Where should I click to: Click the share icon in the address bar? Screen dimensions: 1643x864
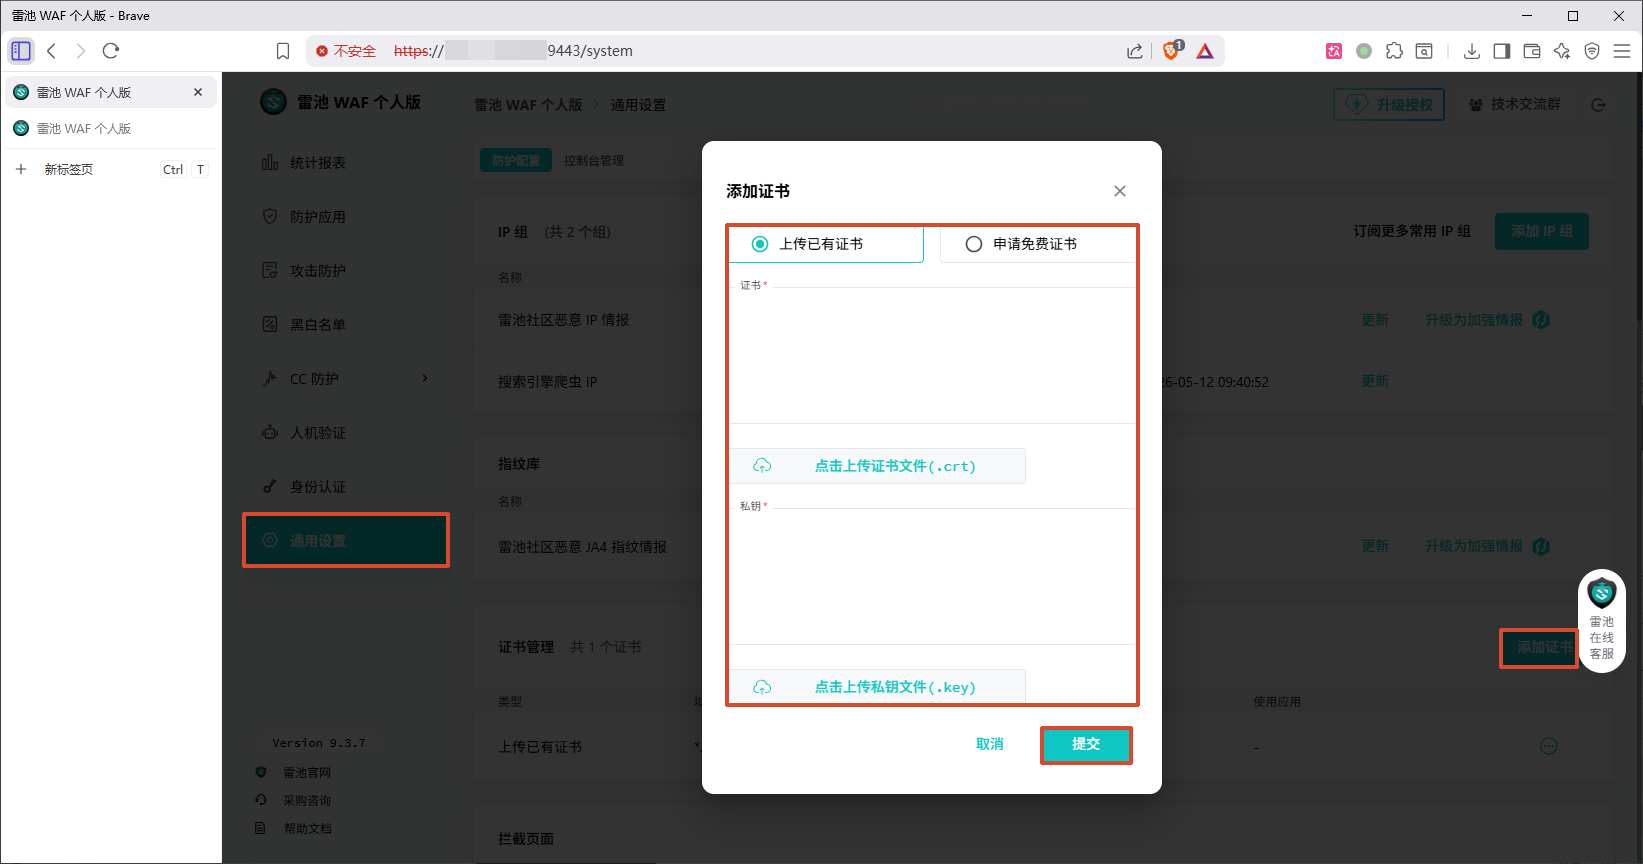pyautogui.click(x=1135, y=51)
